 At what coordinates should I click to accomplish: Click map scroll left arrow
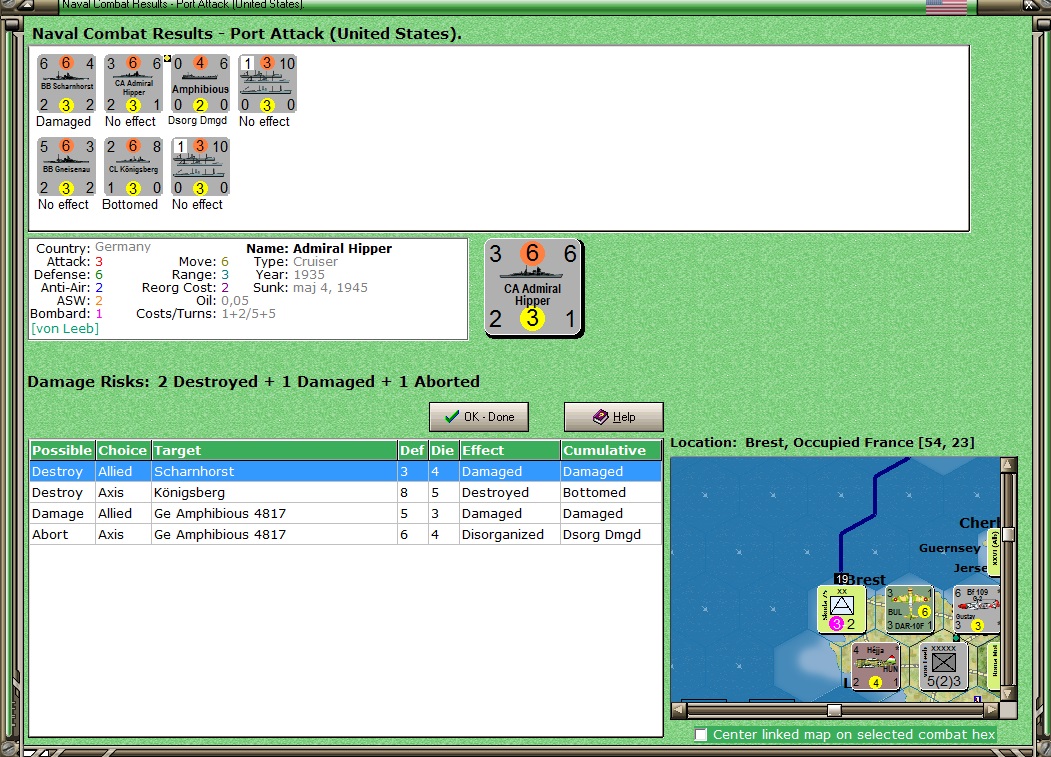pos(679,709)
